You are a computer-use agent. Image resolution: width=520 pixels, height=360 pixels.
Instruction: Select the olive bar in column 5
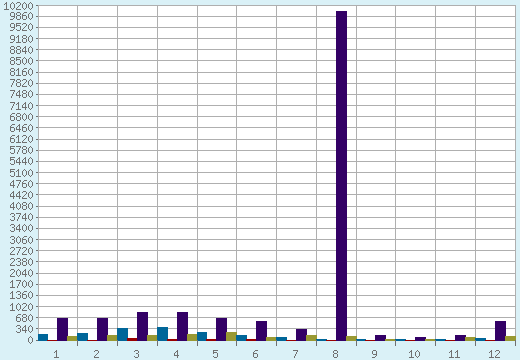[x=231, y=336]
